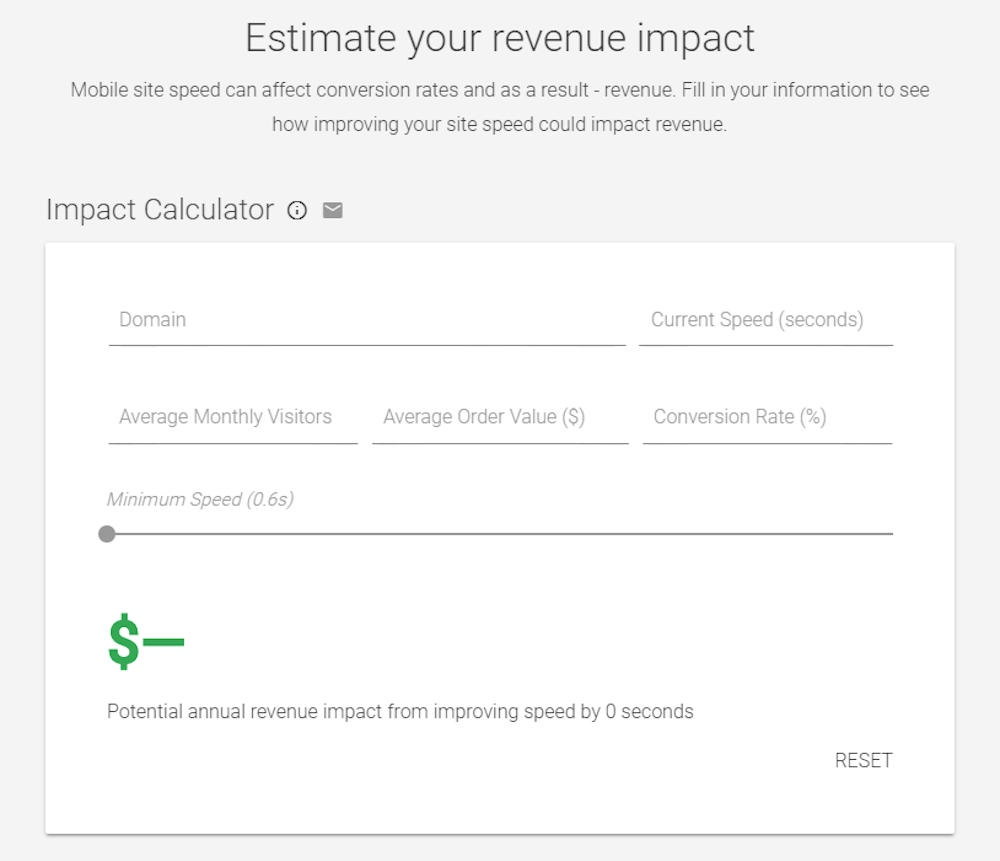Click the Minimum Speed slider handle
Image resolution: width=1000 pixels, height=861 pixels.
pyautogui.click(x=107, y=534)
